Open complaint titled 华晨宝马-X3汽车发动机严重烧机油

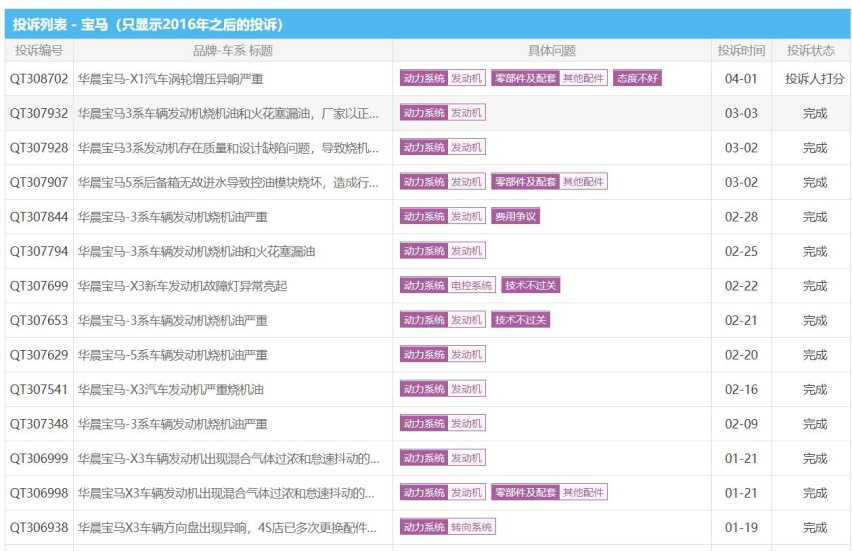pos(171,389)
